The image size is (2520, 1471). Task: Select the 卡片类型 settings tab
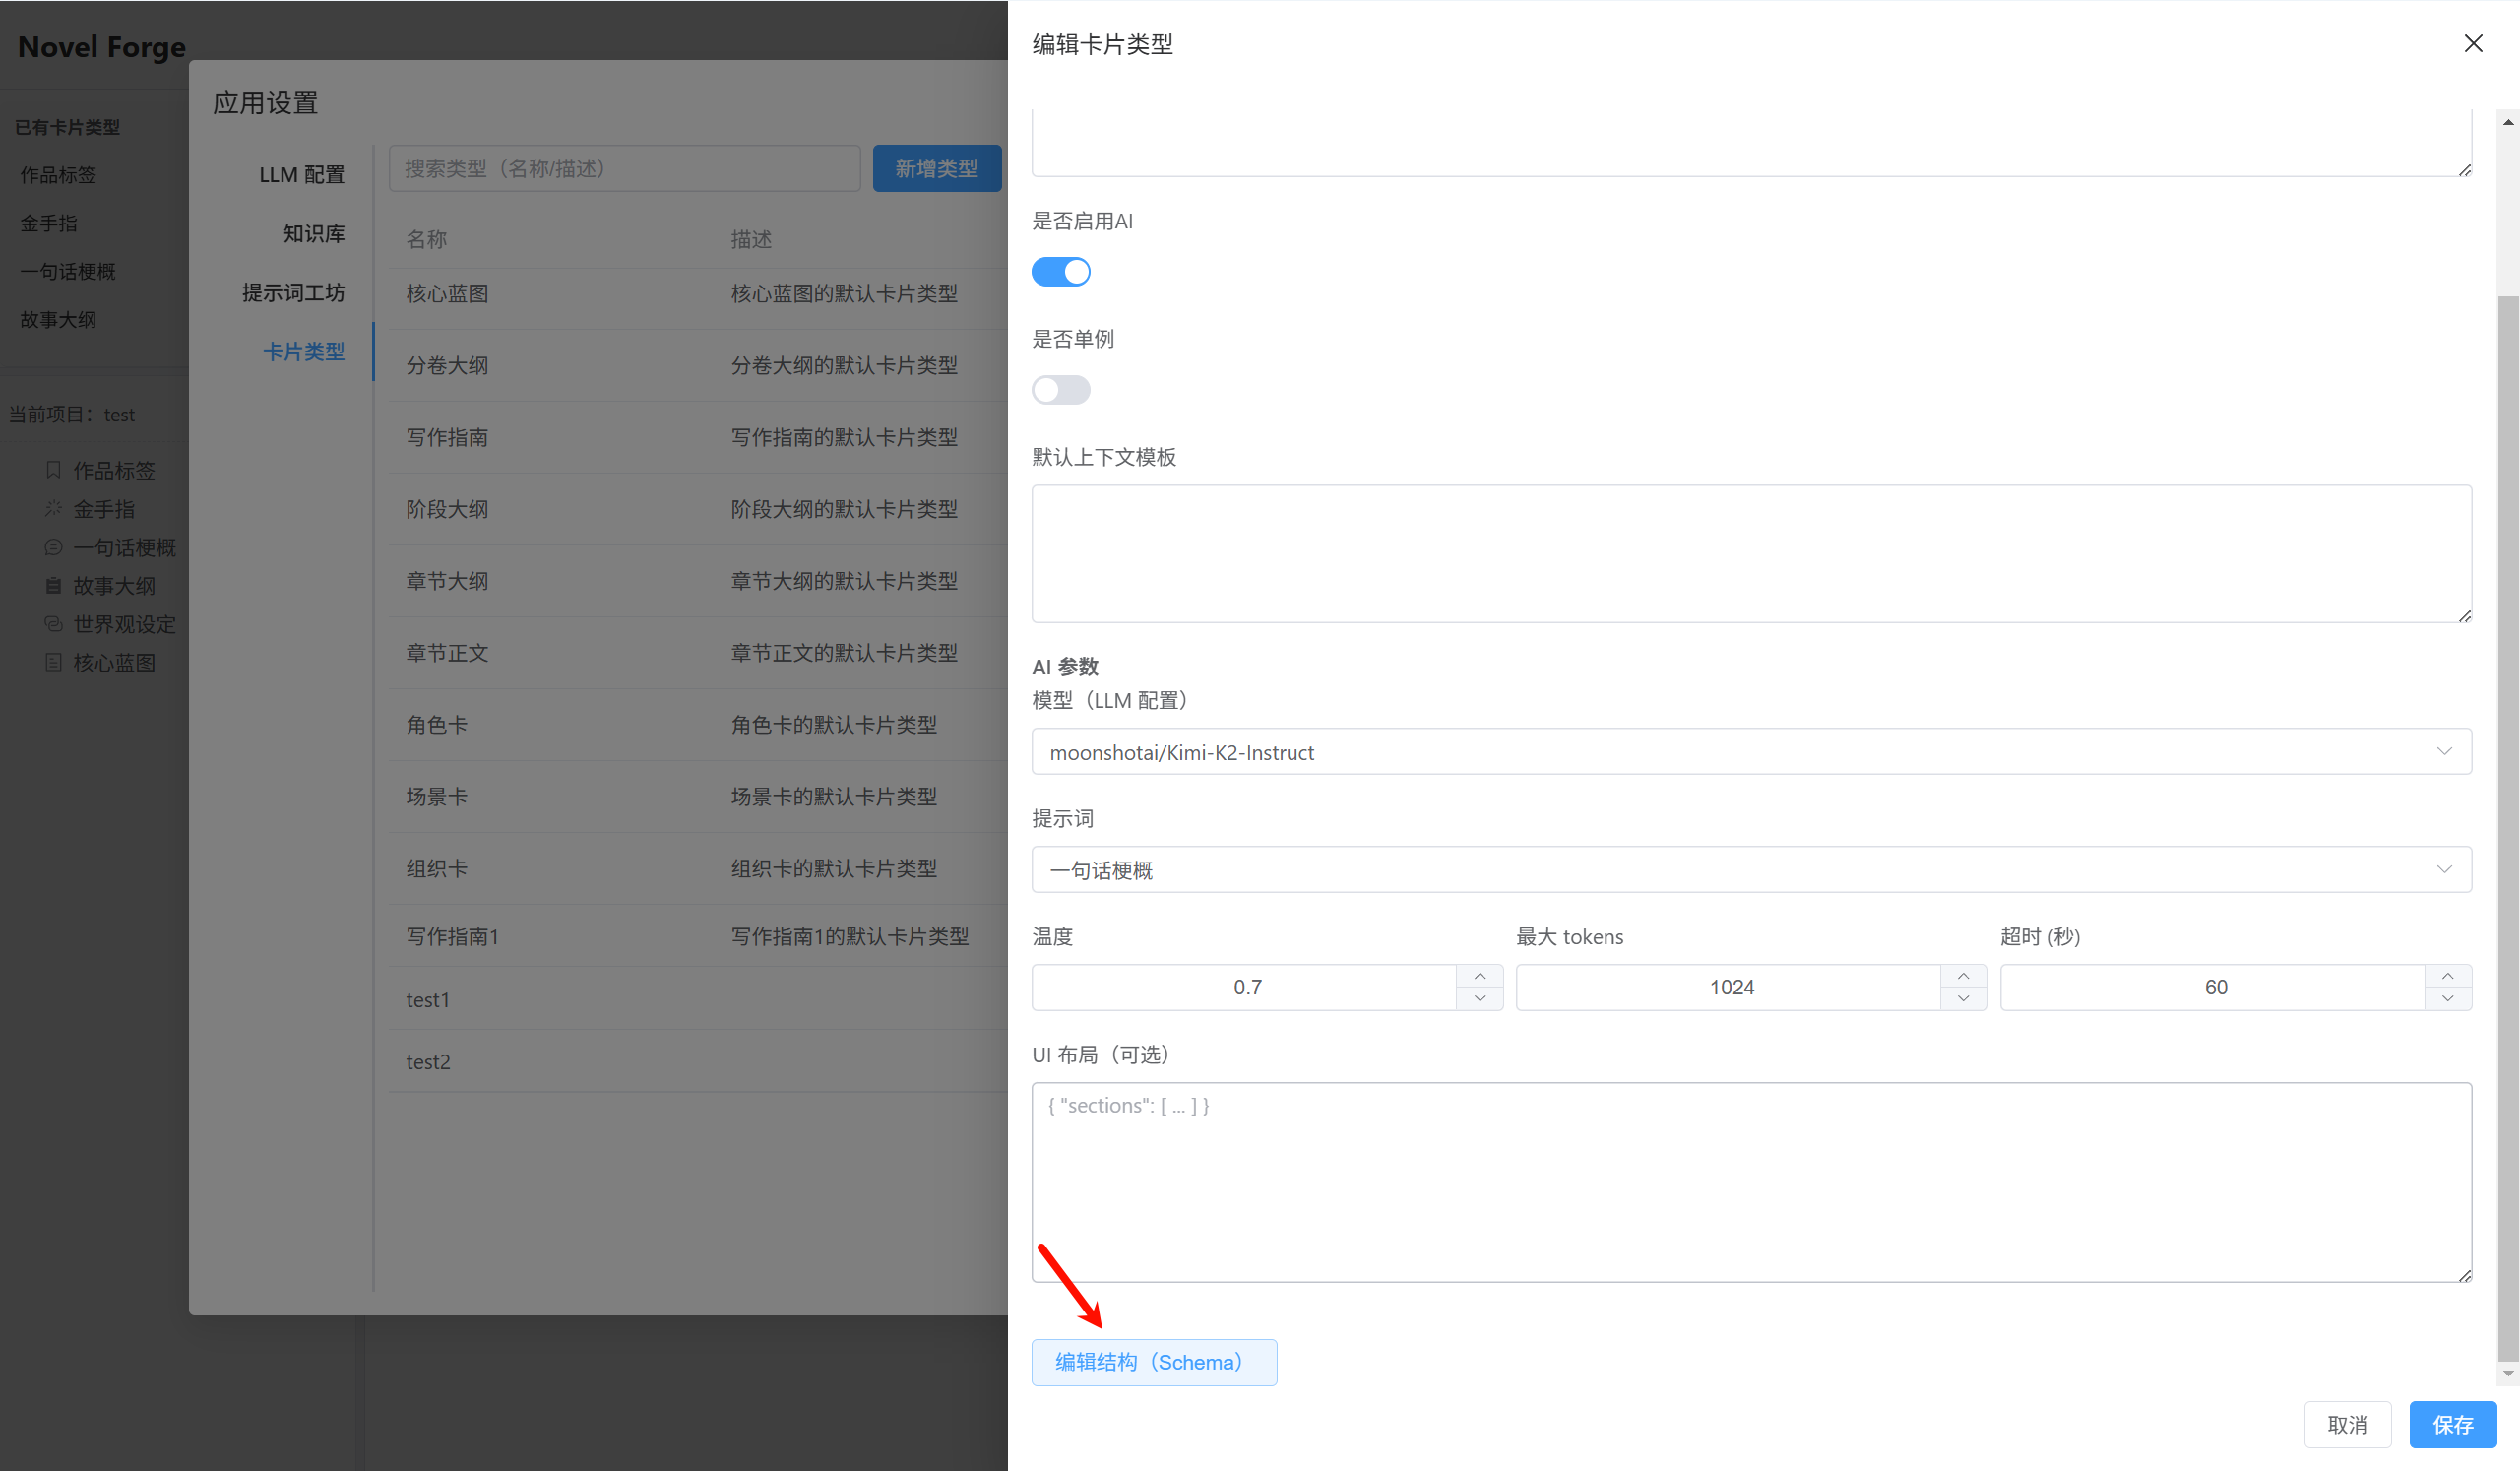[303, 351]
